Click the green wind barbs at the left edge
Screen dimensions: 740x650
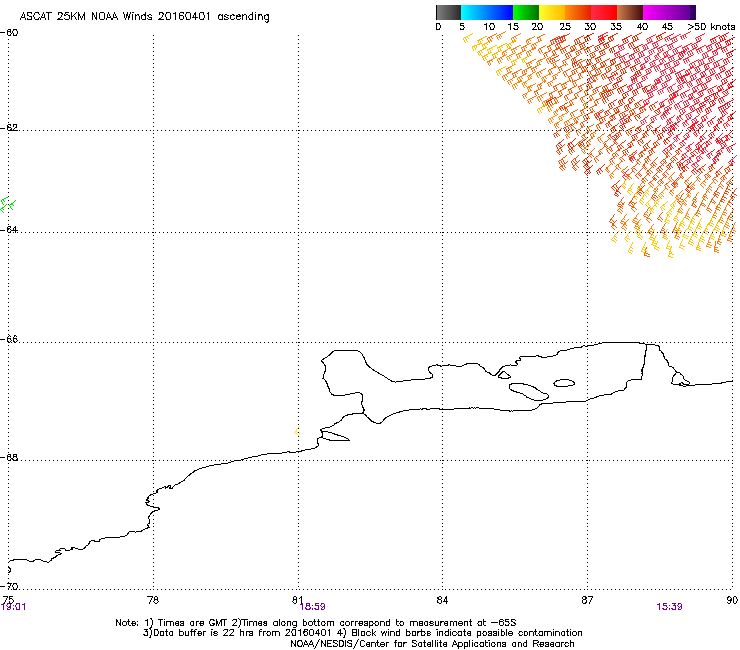pos(7,205)
